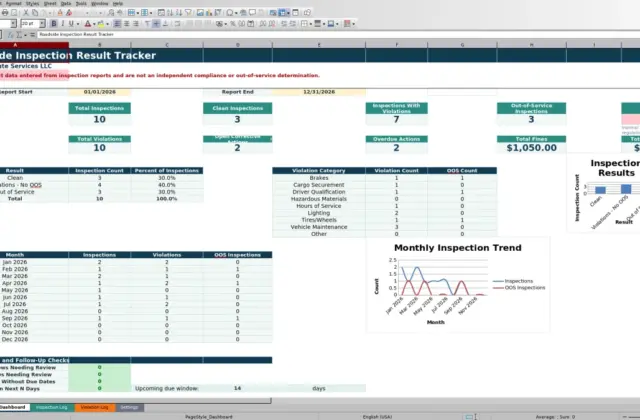Open the font size dropdown
The height and width of the screenshot is (420, 640).
pyautogui.click(x=42, y=24)
